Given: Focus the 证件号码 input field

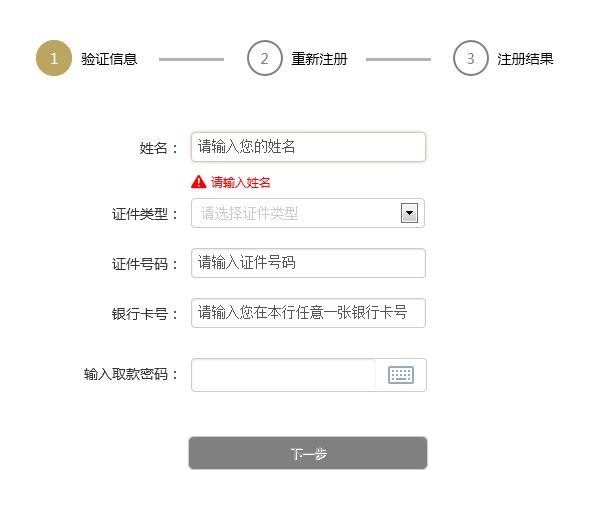Looking at the screenshot, I should click(x=308, y=263).
